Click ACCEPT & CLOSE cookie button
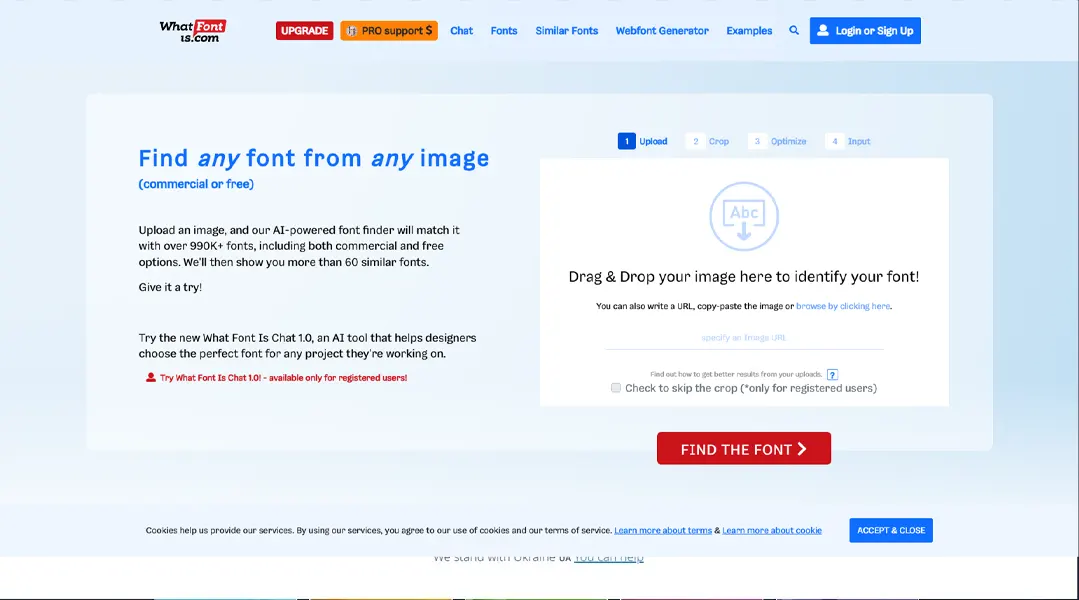This screenshot has height=600, width=1079. pos(890,531)
